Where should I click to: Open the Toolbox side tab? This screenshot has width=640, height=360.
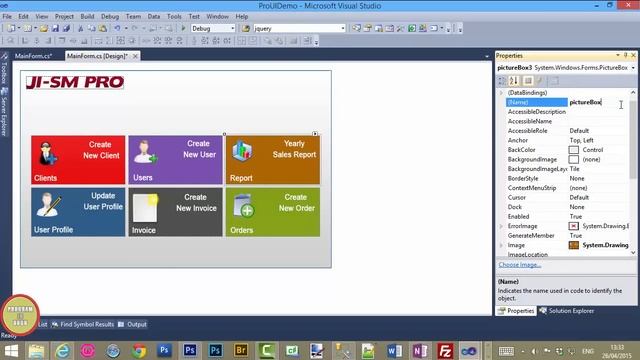(4, 69)
